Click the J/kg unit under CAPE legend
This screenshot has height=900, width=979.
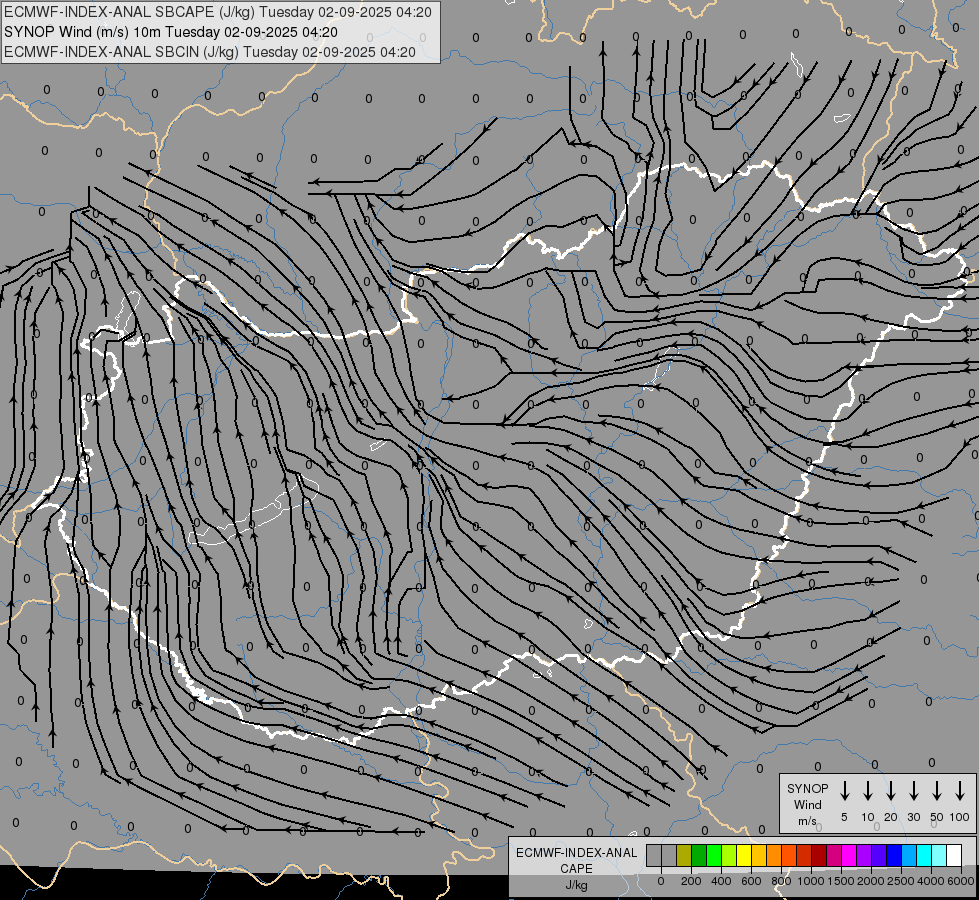pos(576,885)
